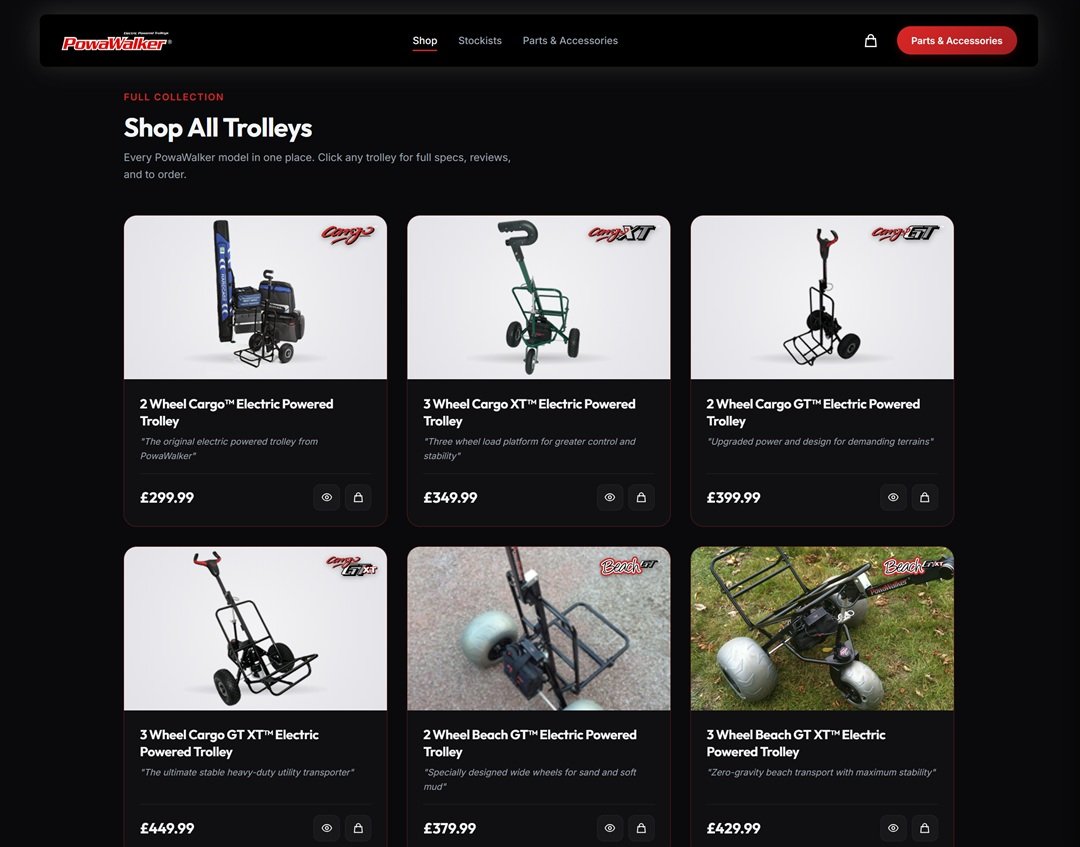Open the 3 Wheel Beach GT XT product photo

(822, 629)
